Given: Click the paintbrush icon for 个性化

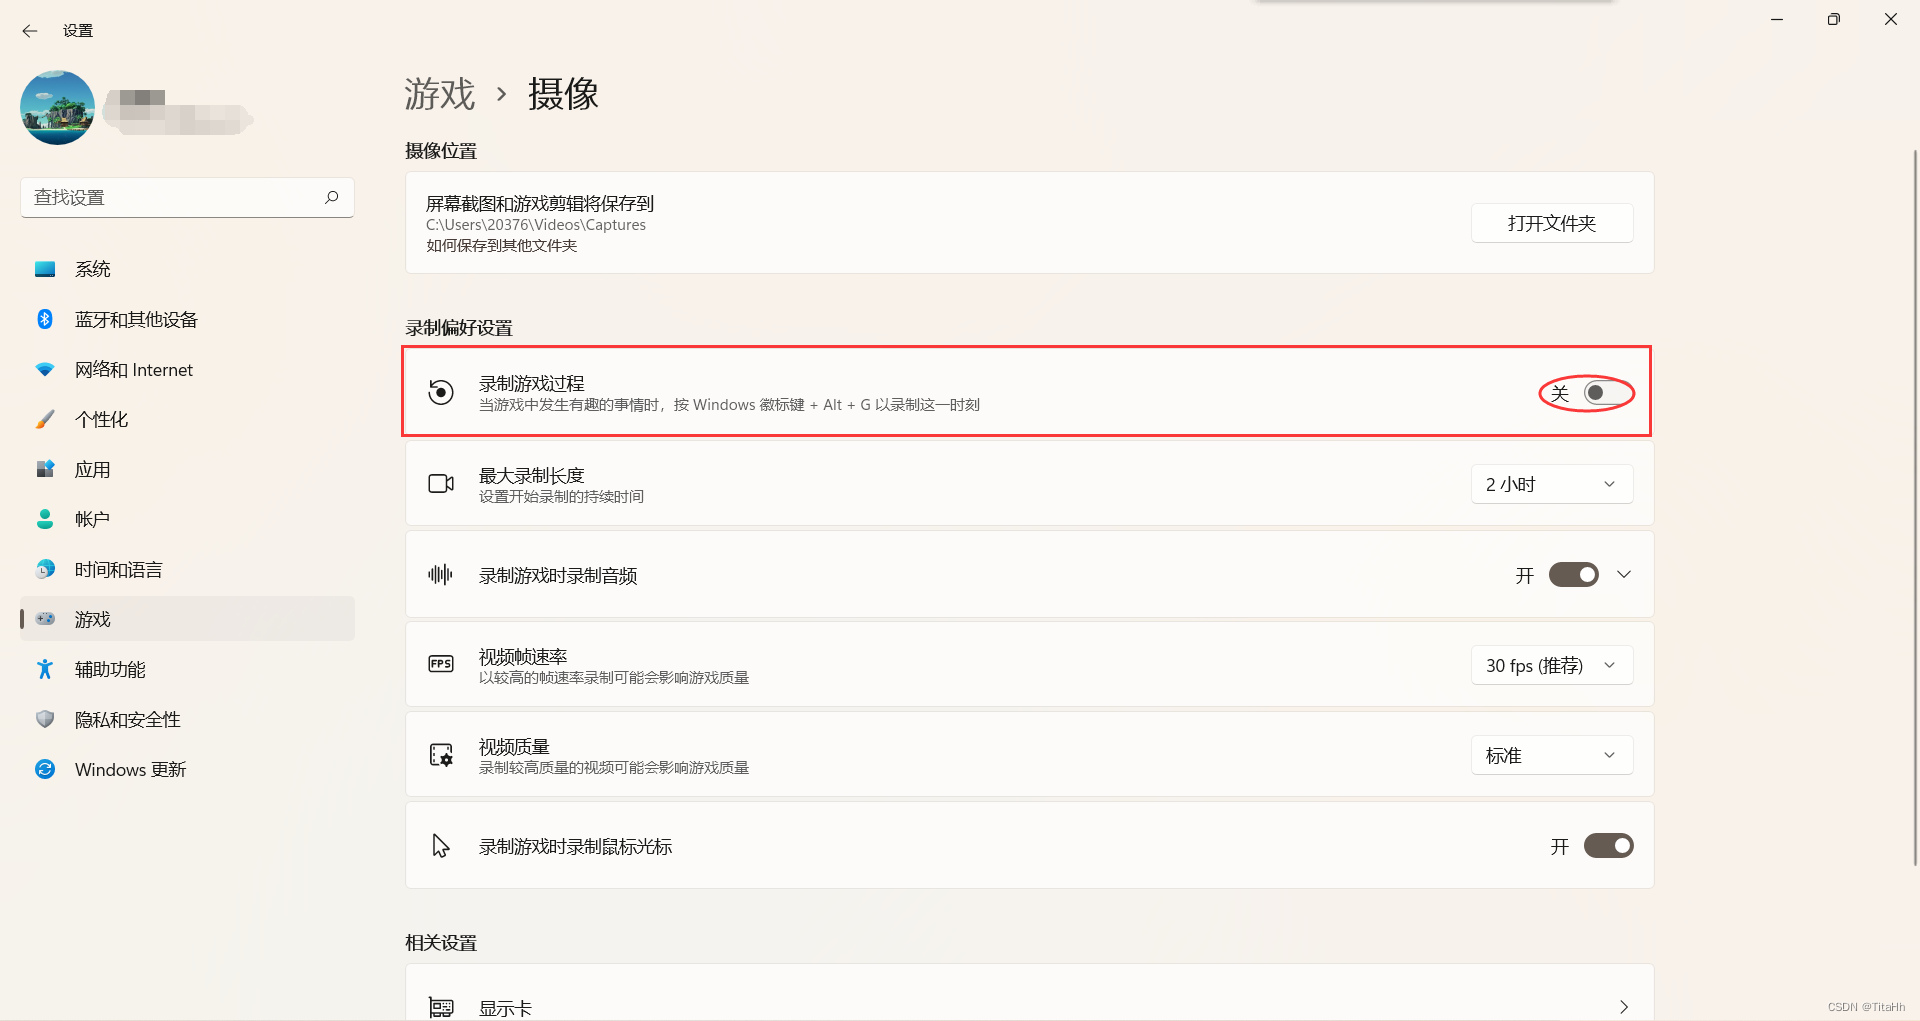Looking at the screenshot, I should pyautogui.click(x=45, y=419).
